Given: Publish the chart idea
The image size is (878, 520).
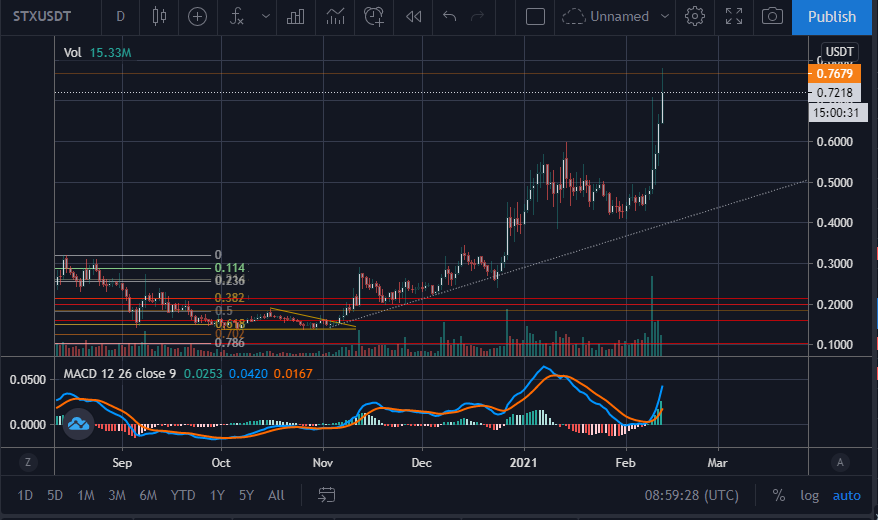Looking at the screenshot, I should tap(832, 17).
